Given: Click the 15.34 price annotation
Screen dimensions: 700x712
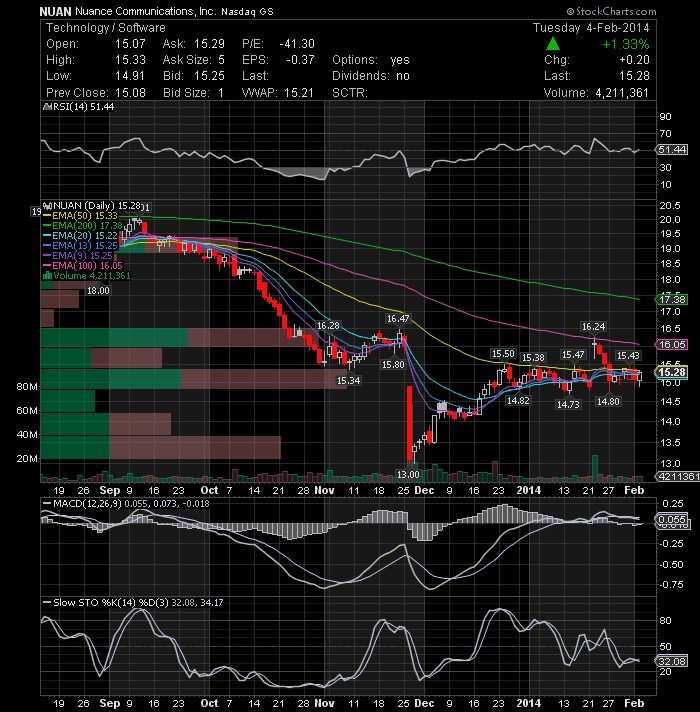Looking at the screenshot, I should (x=348, y=381).
